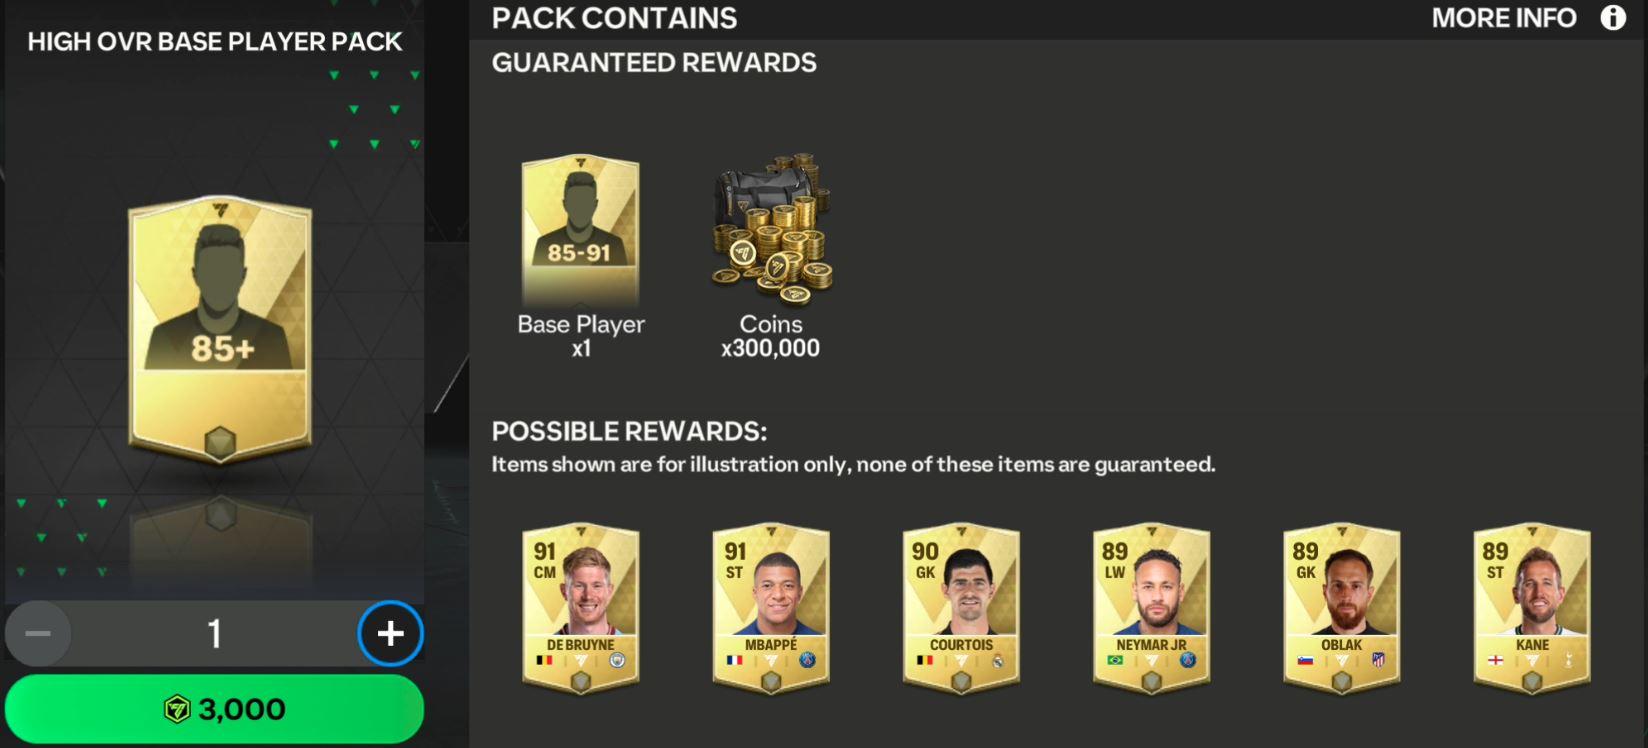
Task: Click the pack quantity number field
Action: pos(214,633)
